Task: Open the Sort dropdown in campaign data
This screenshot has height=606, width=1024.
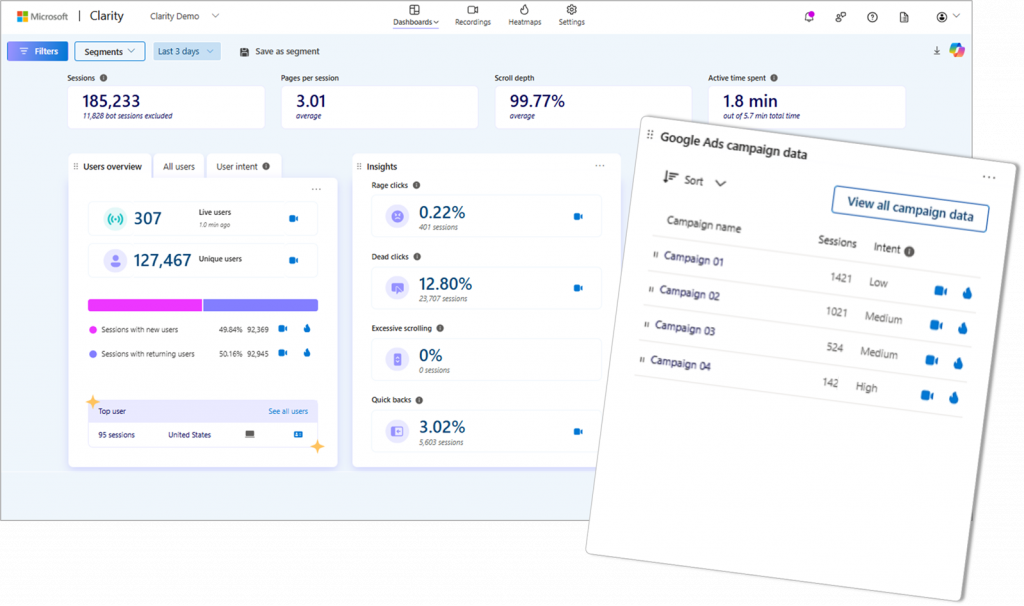Action: [694, 180]
